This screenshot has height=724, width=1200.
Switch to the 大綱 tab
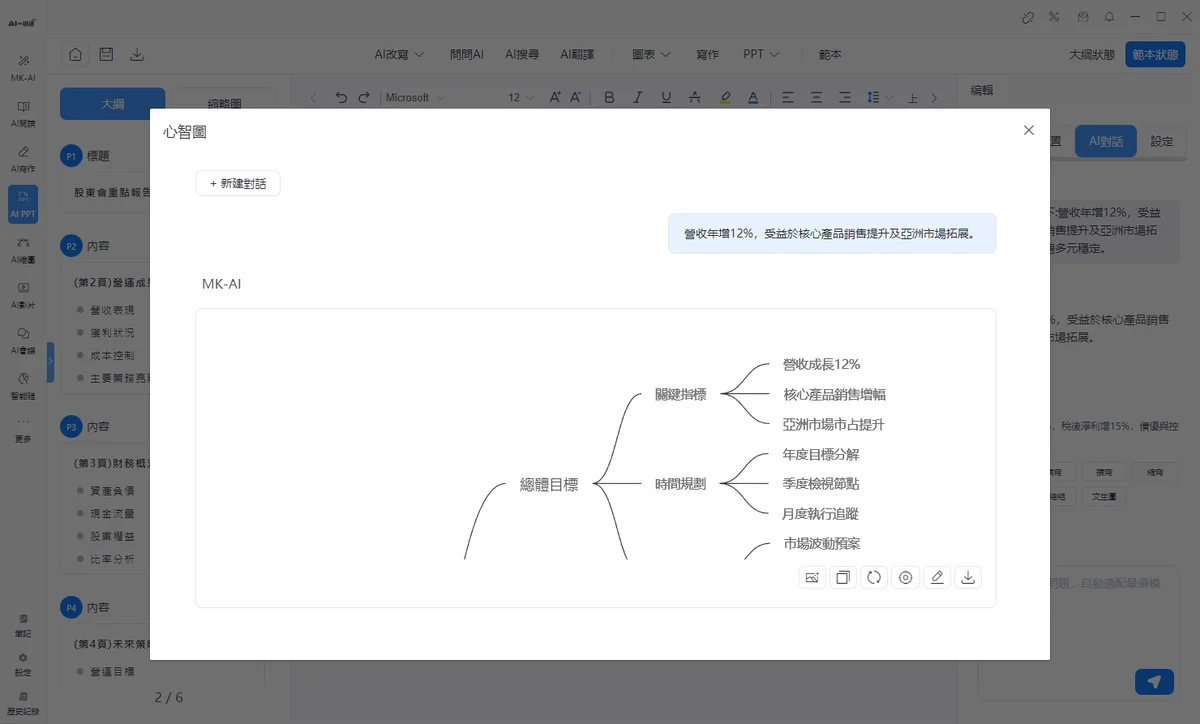(x=112, y=104)
